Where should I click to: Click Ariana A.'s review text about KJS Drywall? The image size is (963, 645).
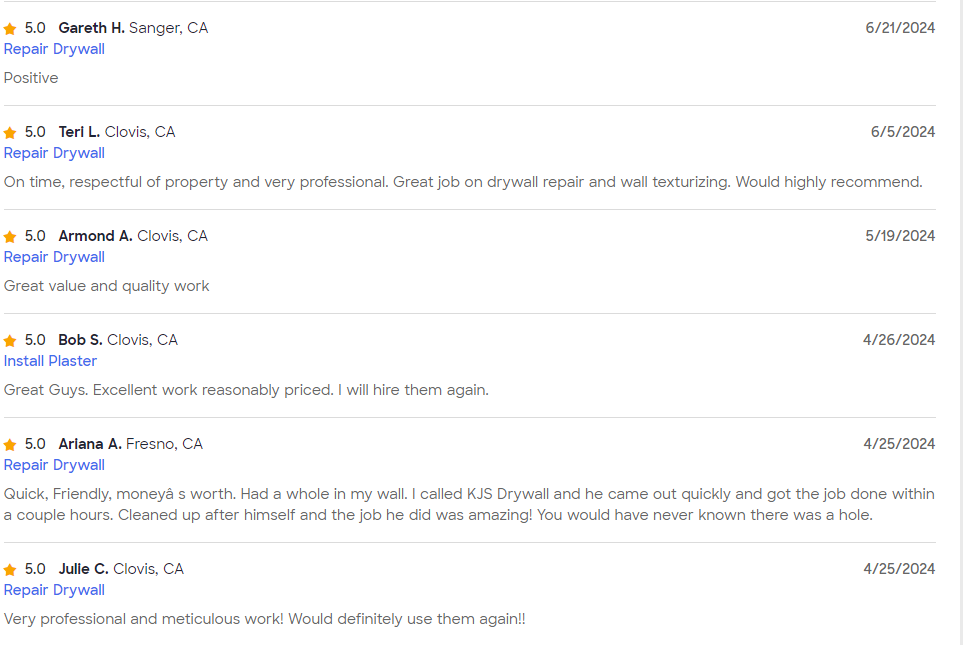[469, 505]
